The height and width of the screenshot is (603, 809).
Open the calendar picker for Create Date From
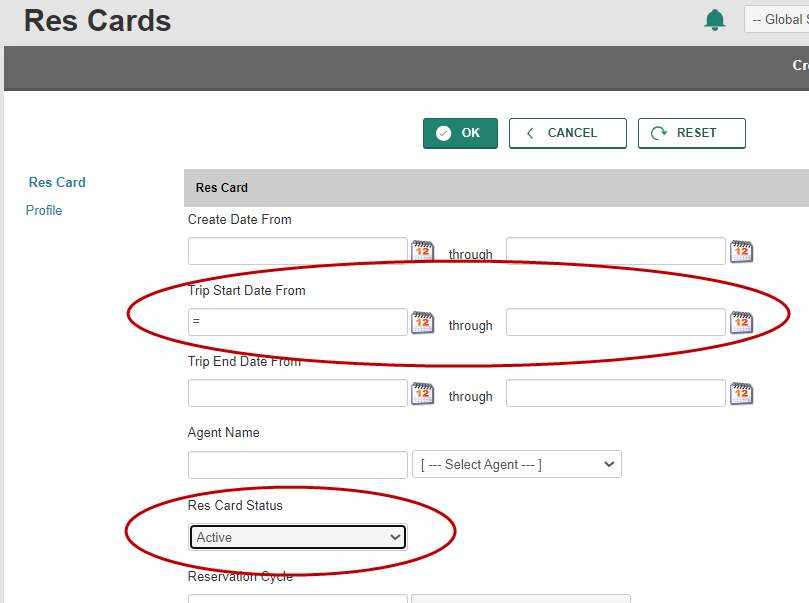pos(422,251)
